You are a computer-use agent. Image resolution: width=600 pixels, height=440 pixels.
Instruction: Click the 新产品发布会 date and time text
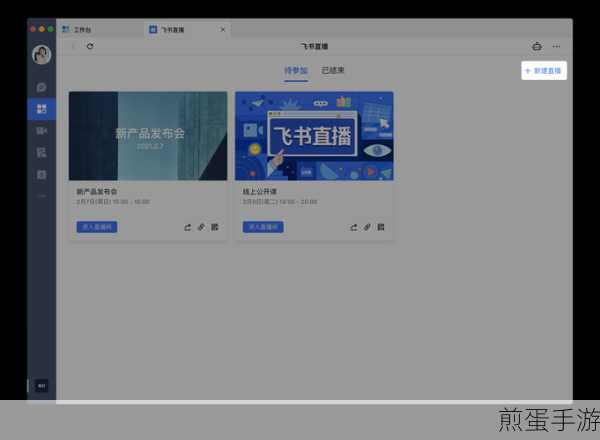tap(113, 202)
